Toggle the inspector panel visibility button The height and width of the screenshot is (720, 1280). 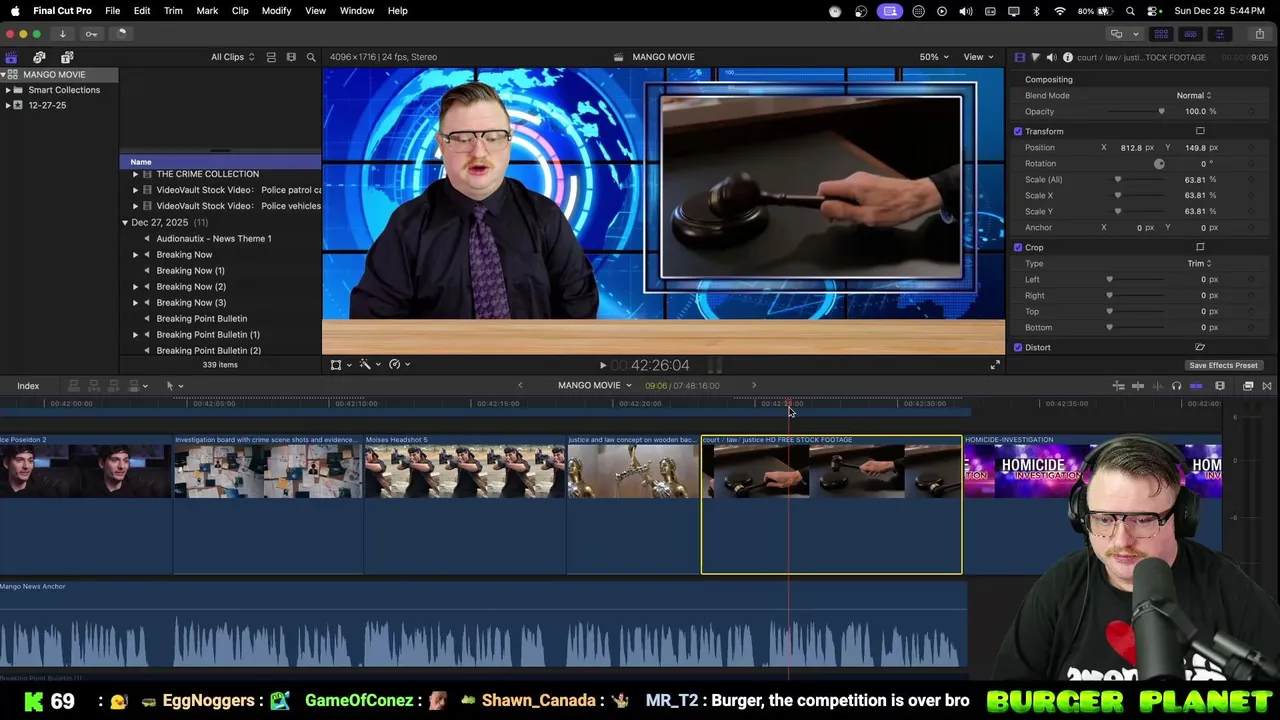1219,33
